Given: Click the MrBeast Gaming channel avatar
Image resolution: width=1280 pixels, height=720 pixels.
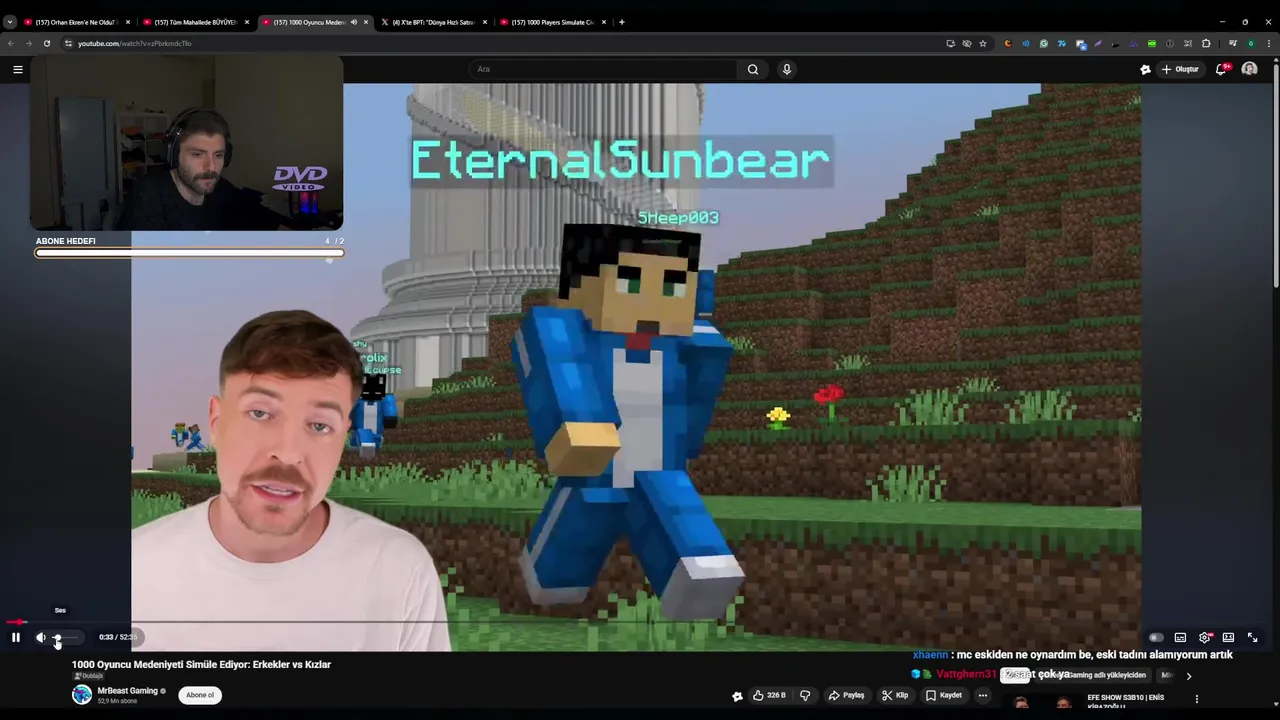Looking at the screenshot, I should coord(82,695).
